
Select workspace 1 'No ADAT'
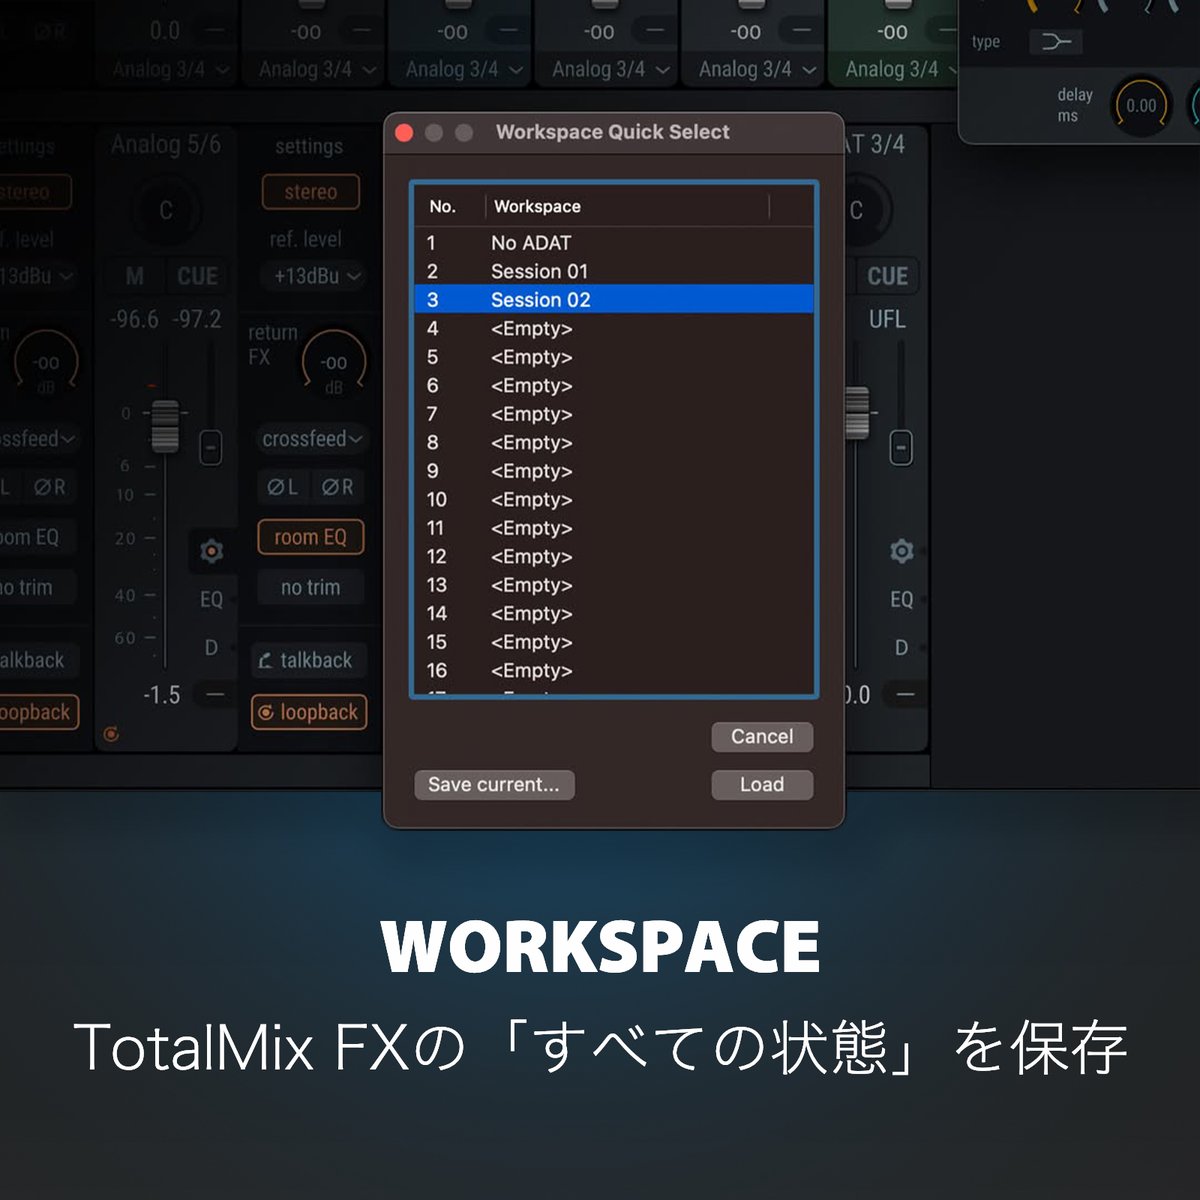614,243
